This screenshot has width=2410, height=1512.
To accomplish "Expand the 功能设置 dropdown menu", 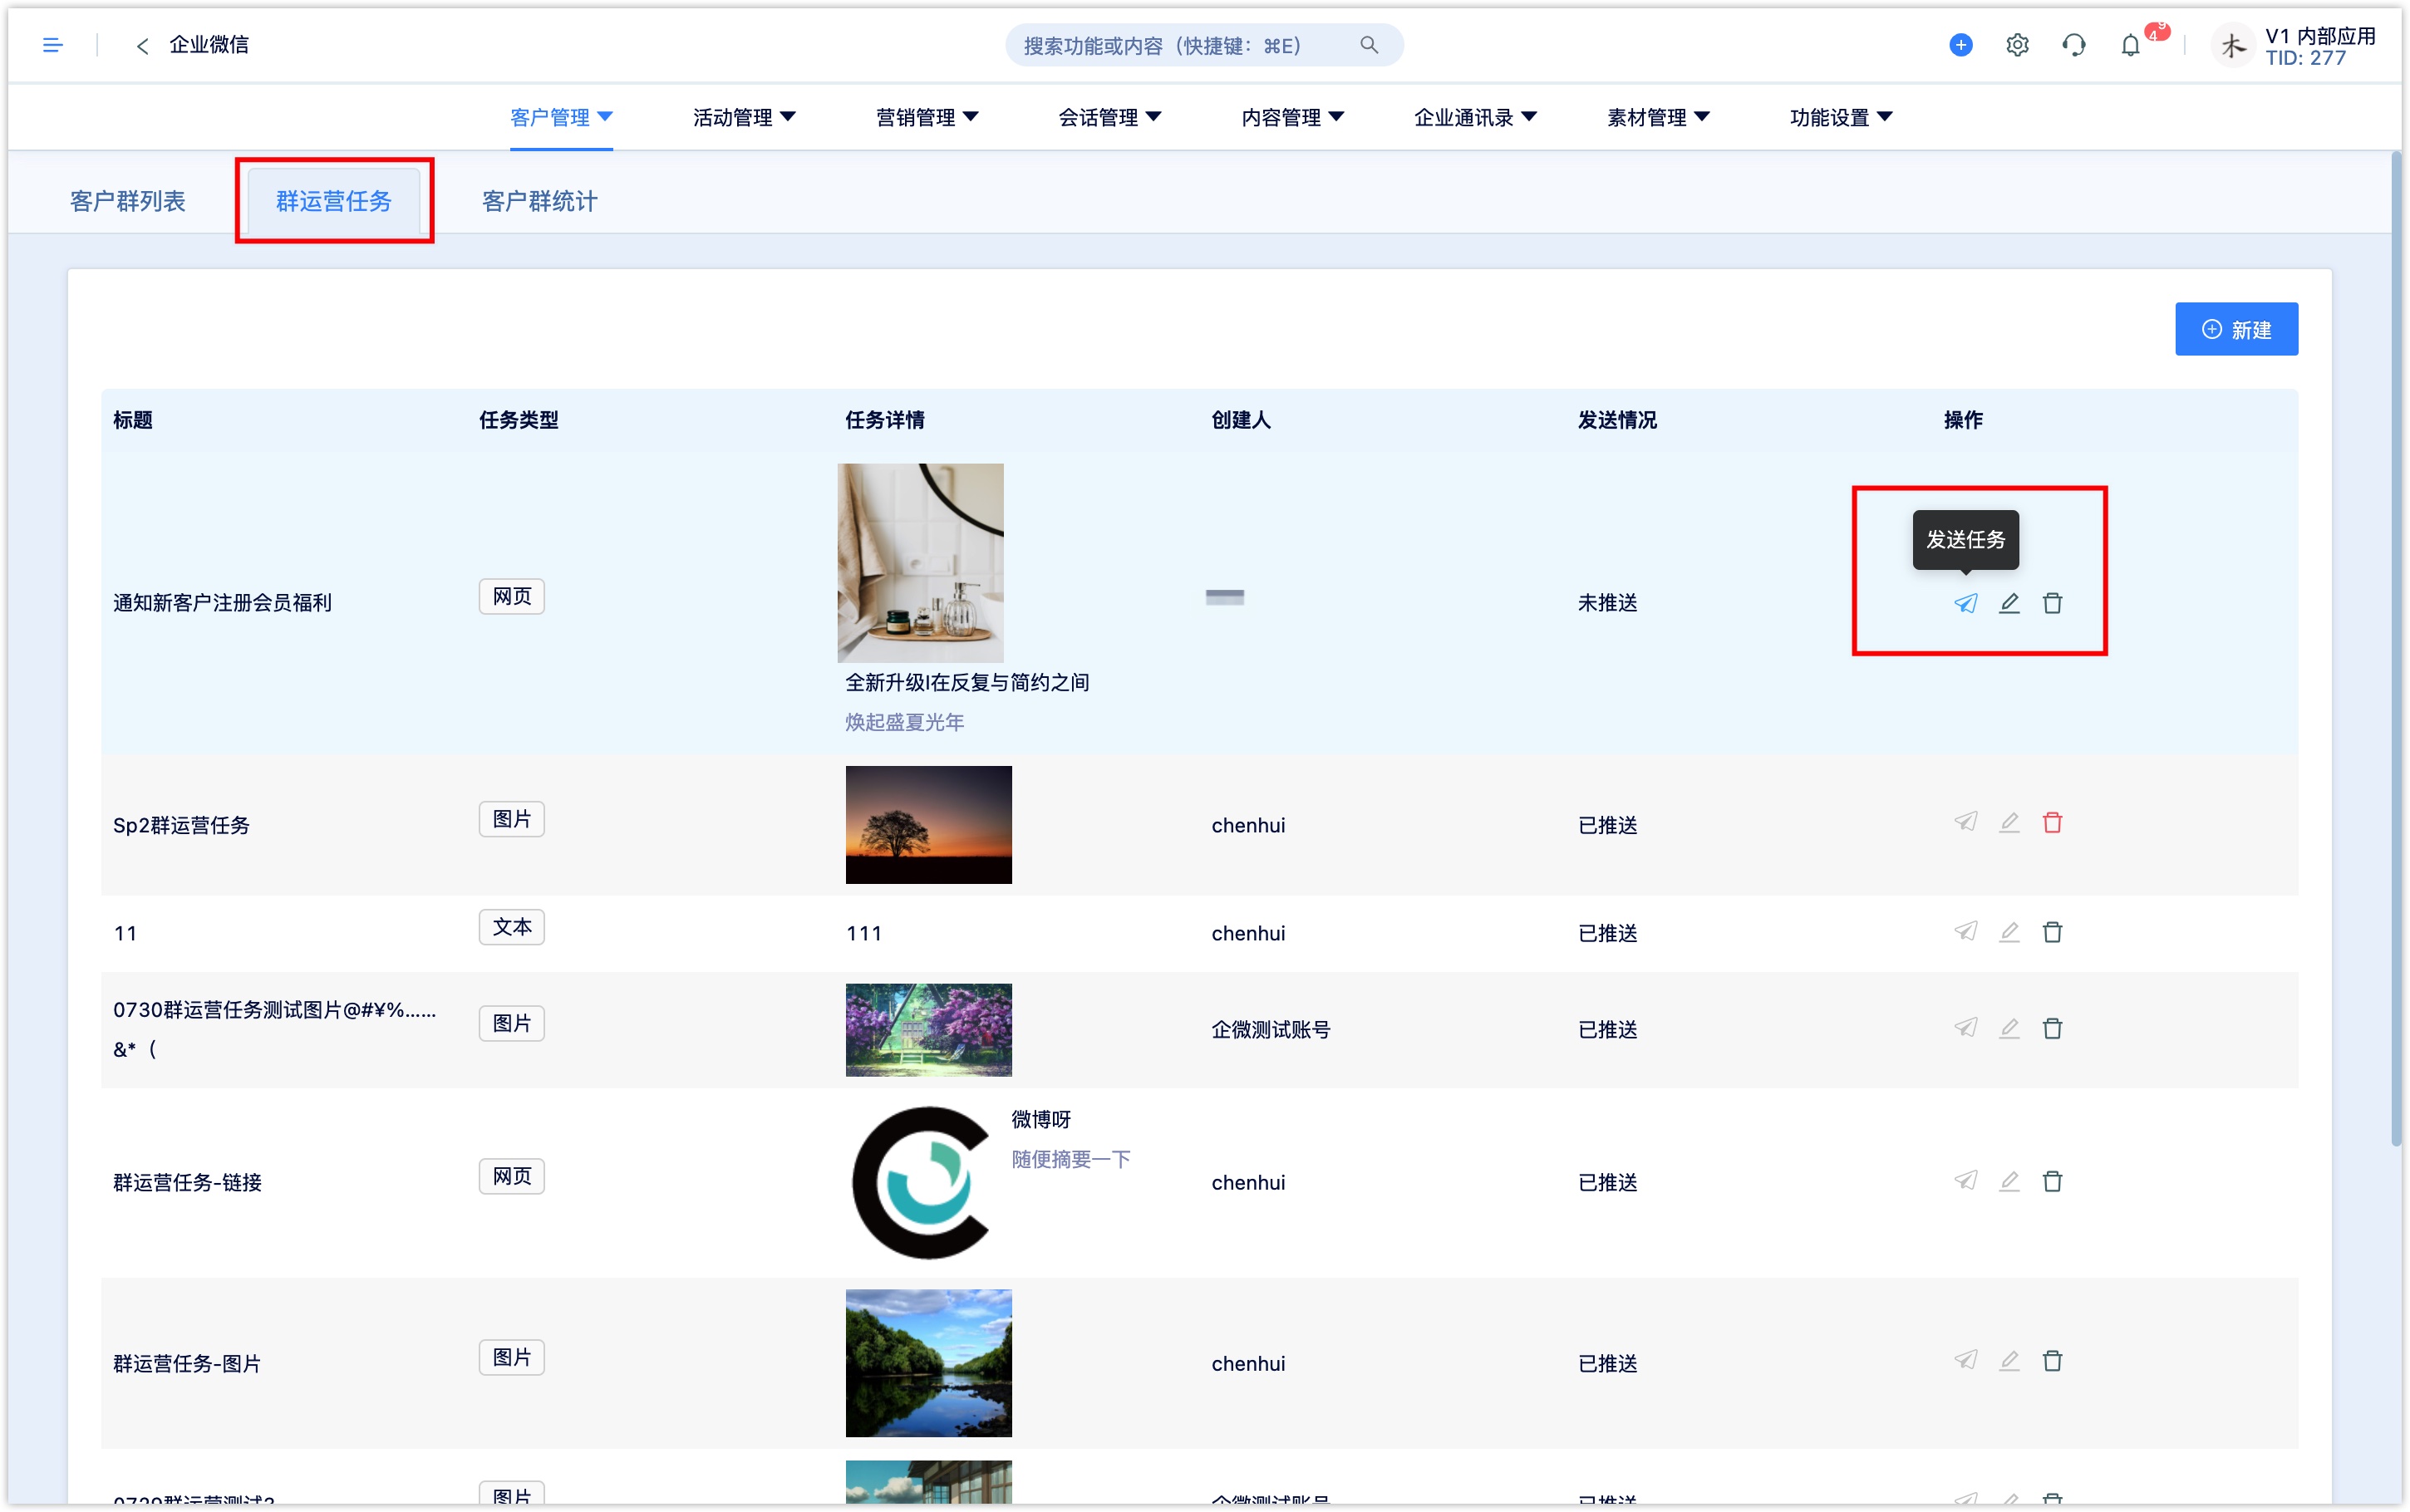I will (1841, 118).
